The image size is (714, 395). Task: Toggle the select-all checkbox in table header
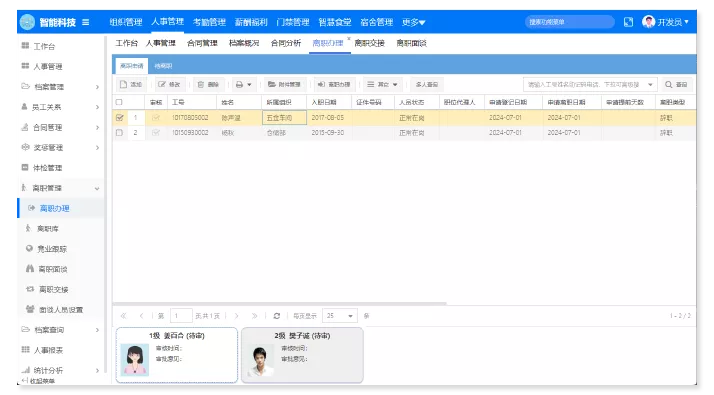[119, 102]
